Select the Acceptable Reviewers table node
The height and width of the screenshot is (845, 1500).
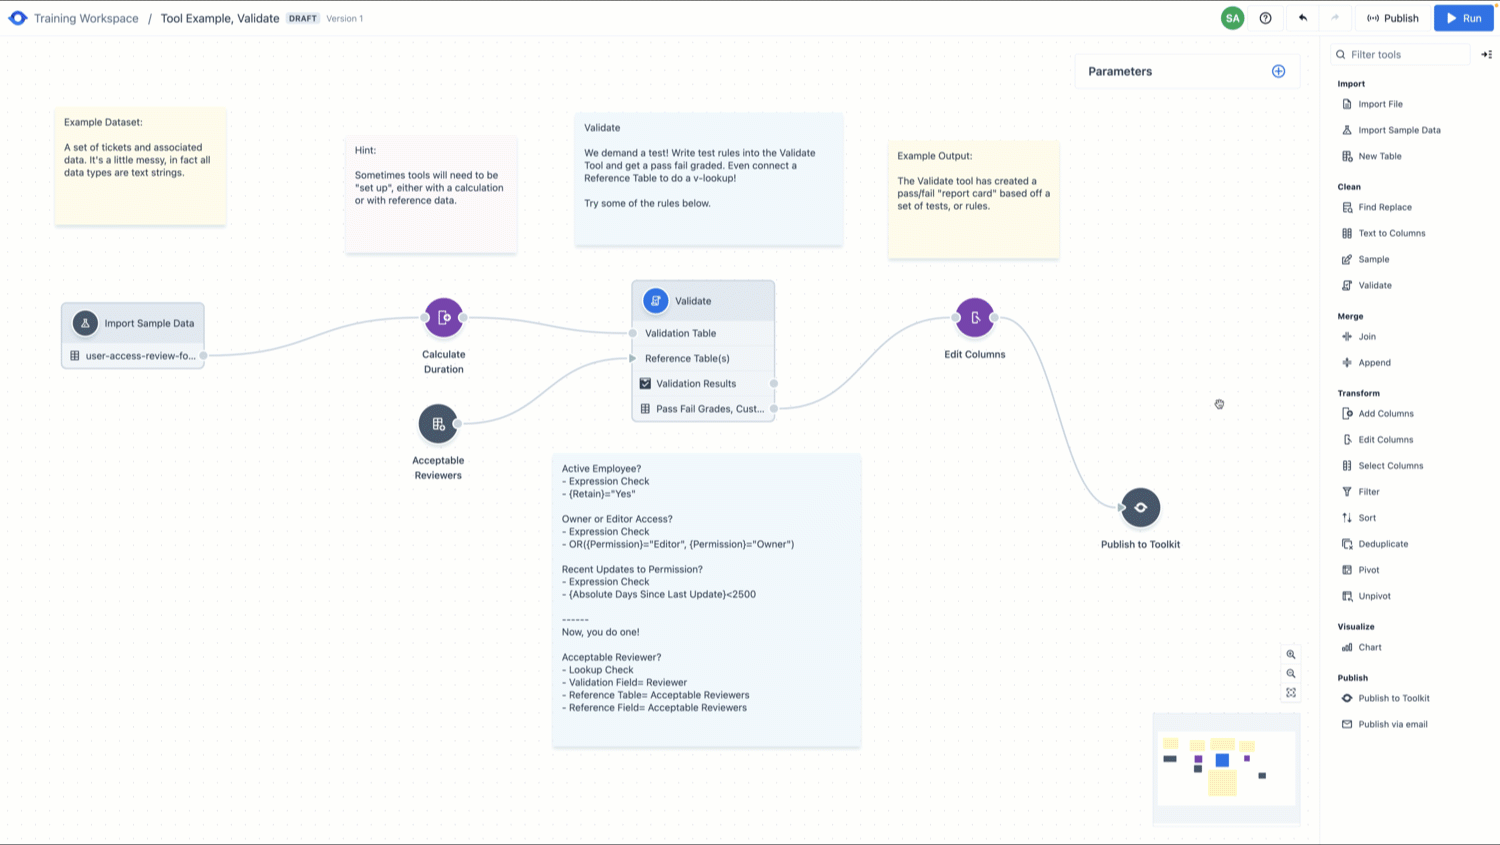tap(438, 424)
